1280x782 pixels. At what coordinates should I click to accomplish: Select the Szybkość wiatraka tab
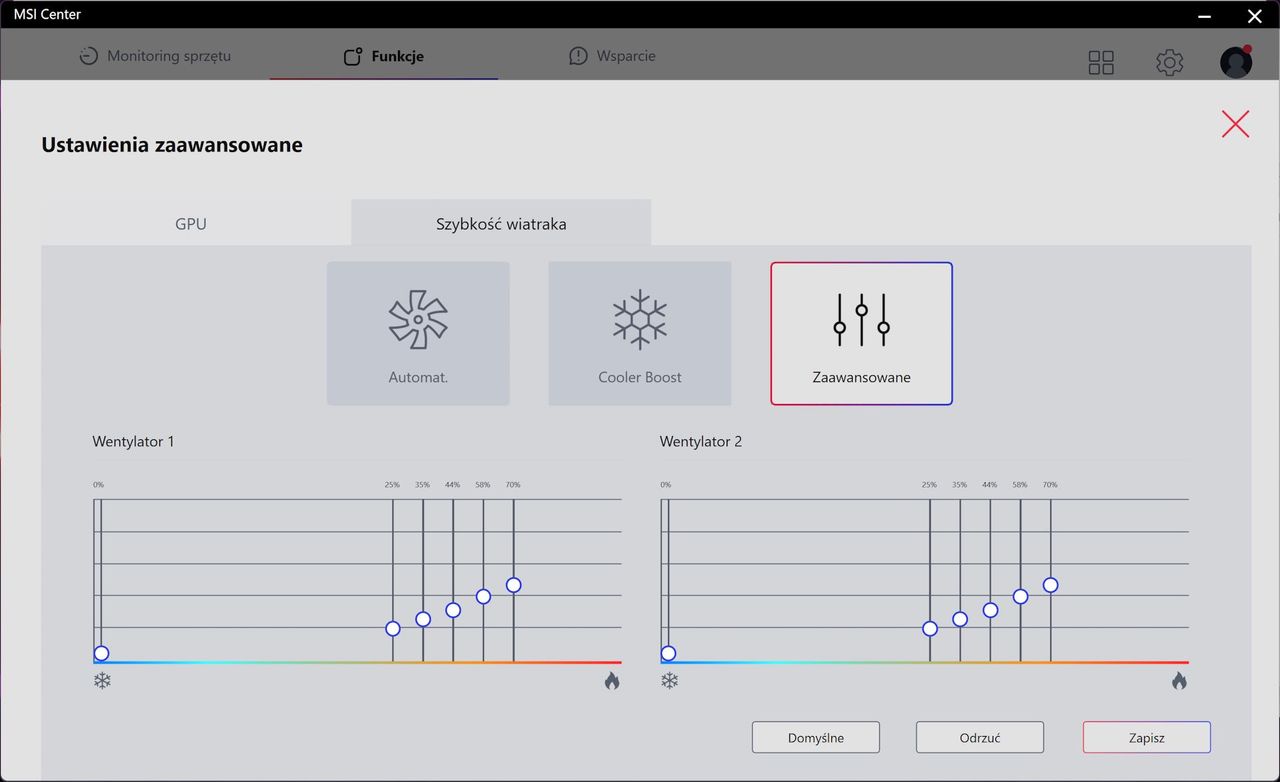click(x=501, y=223)
